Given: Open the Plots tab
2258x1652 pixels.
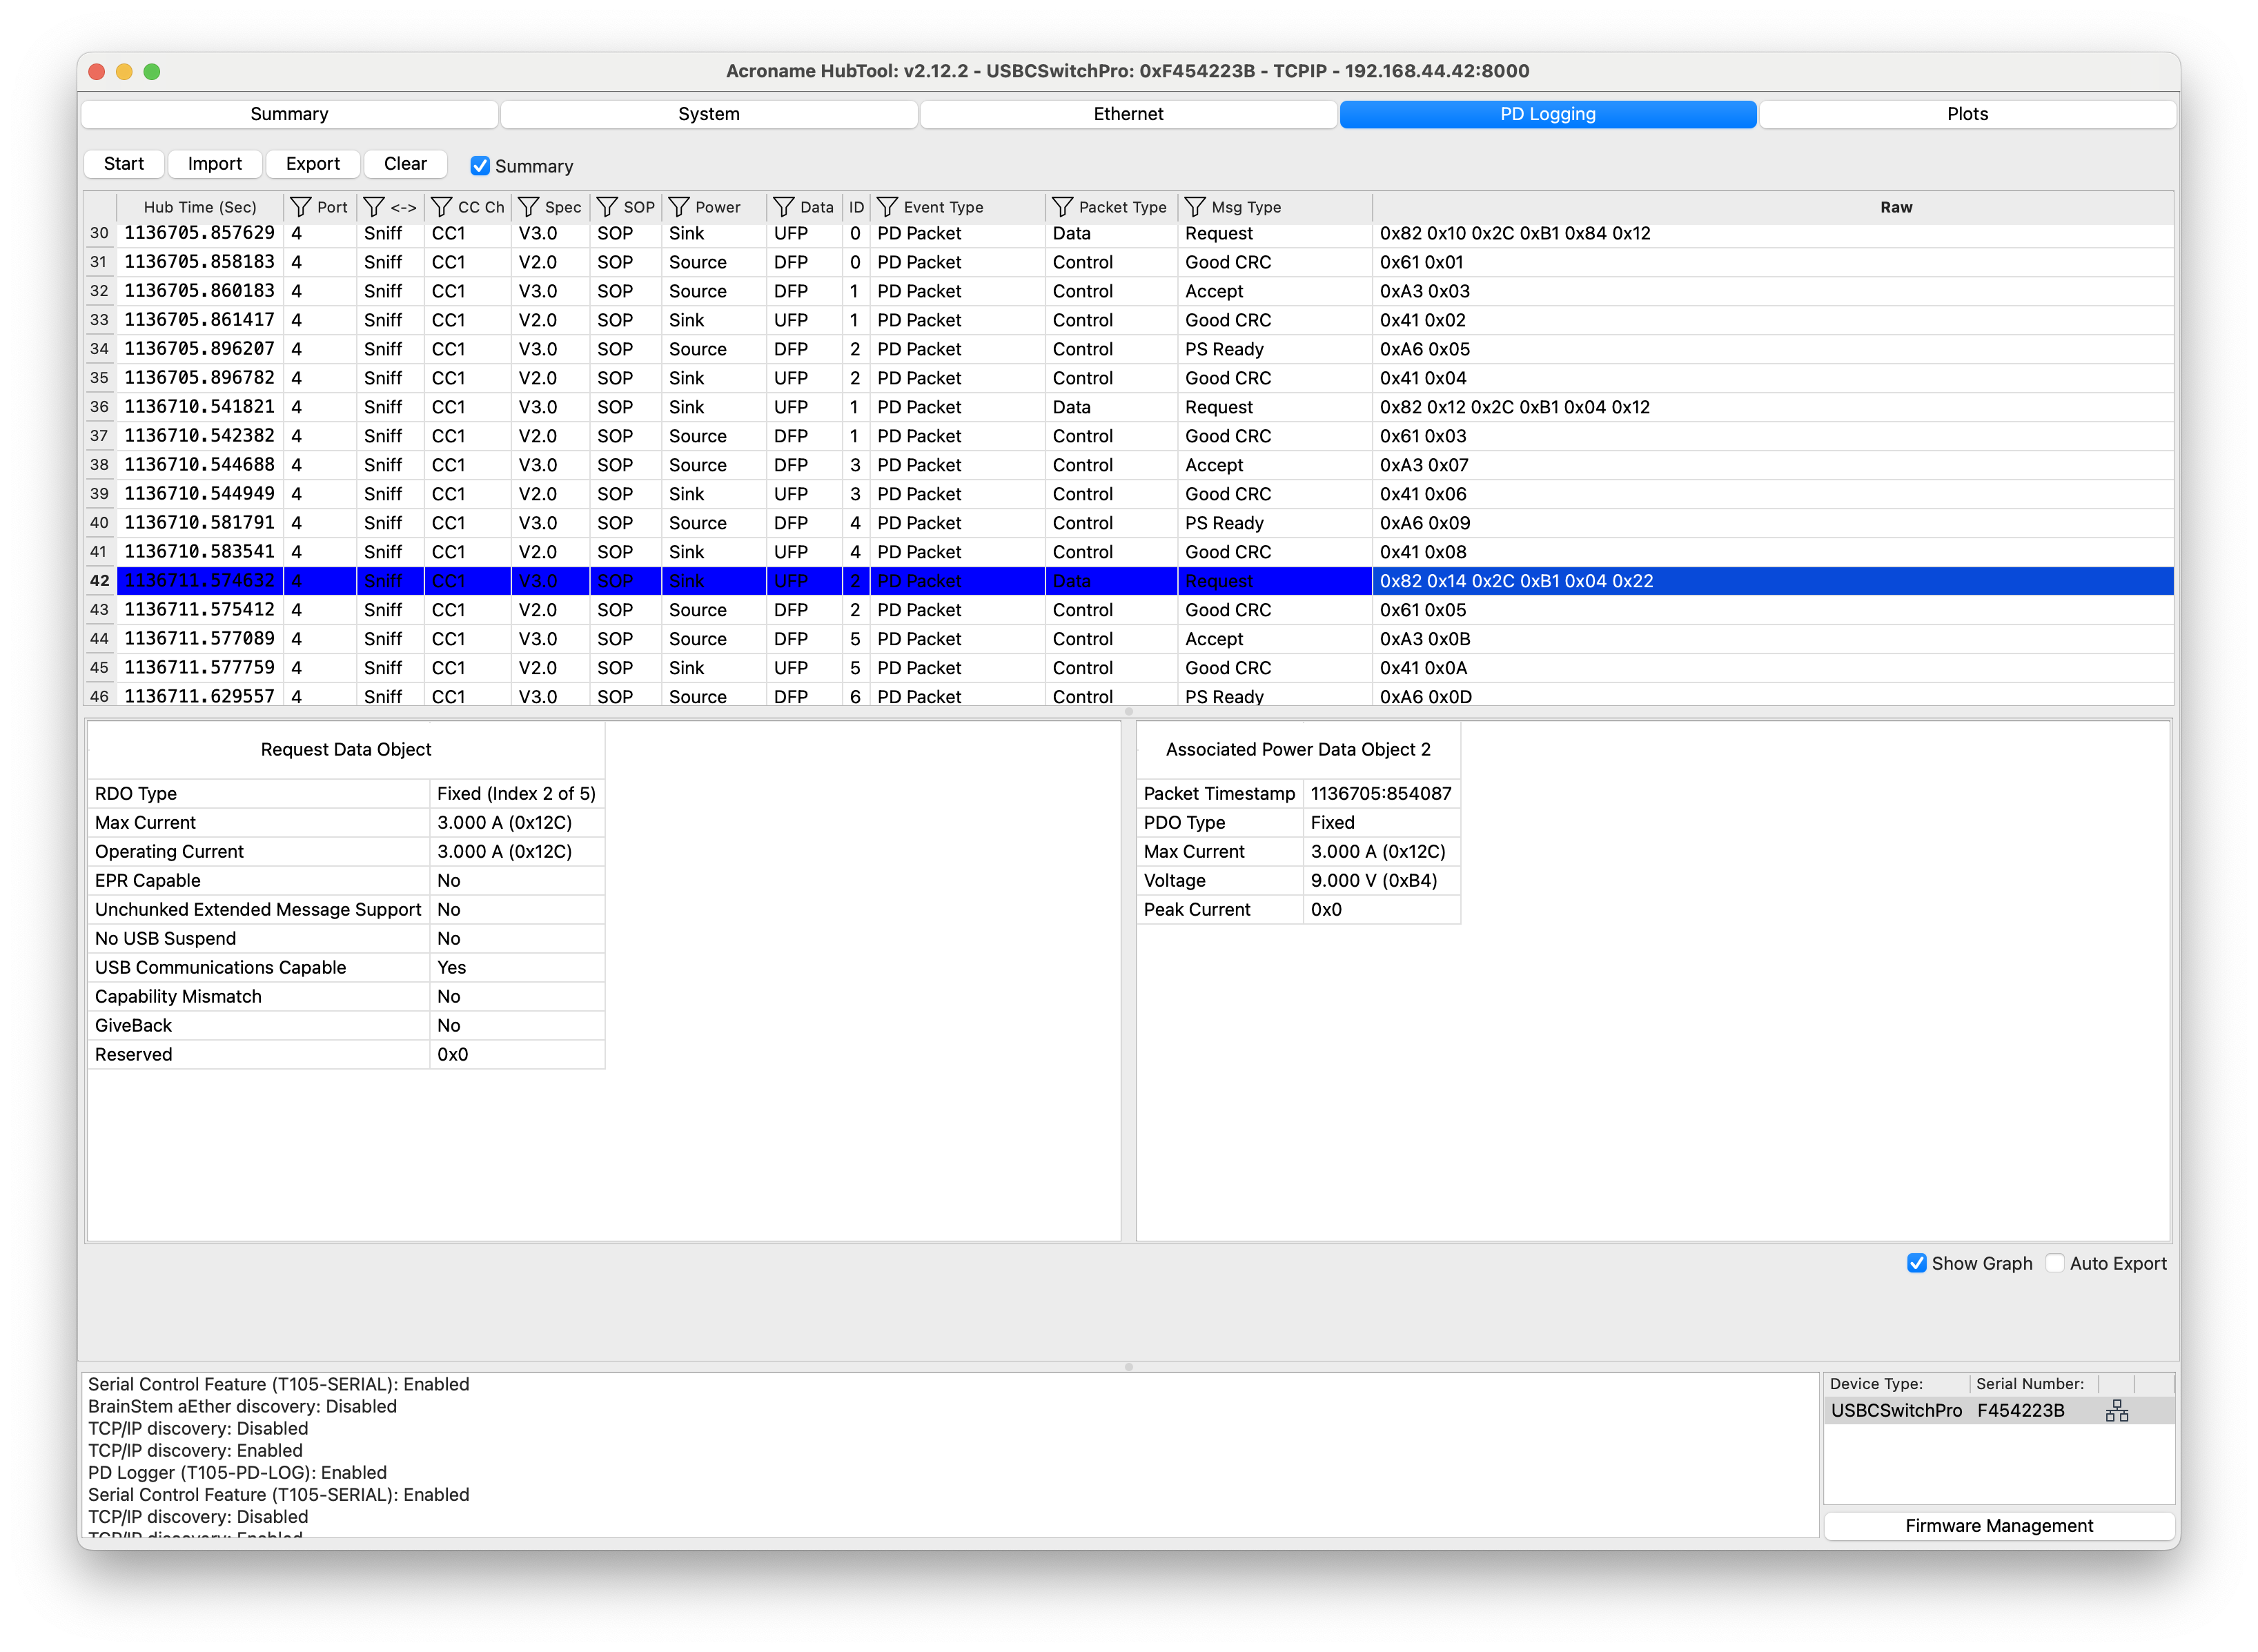Looking at the screenshot, I should tap(1967, 113).
